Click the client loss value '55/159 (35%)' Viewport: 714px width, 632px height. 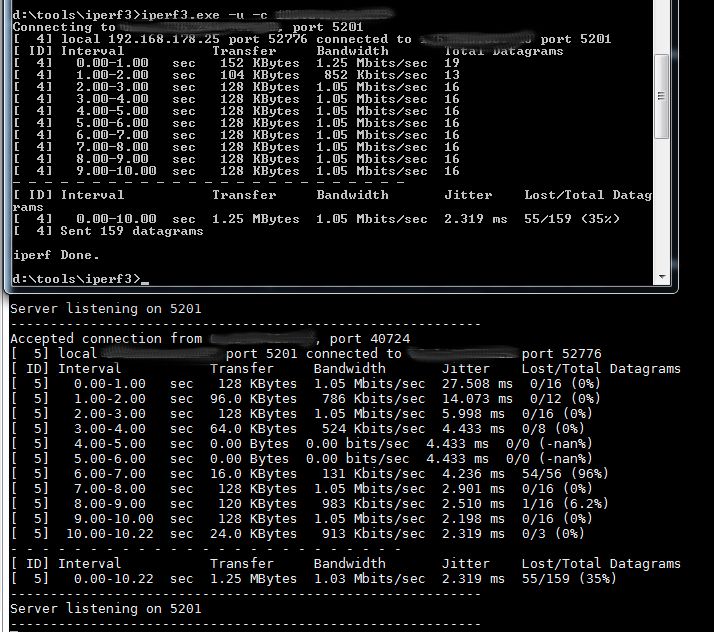[571, 219]
